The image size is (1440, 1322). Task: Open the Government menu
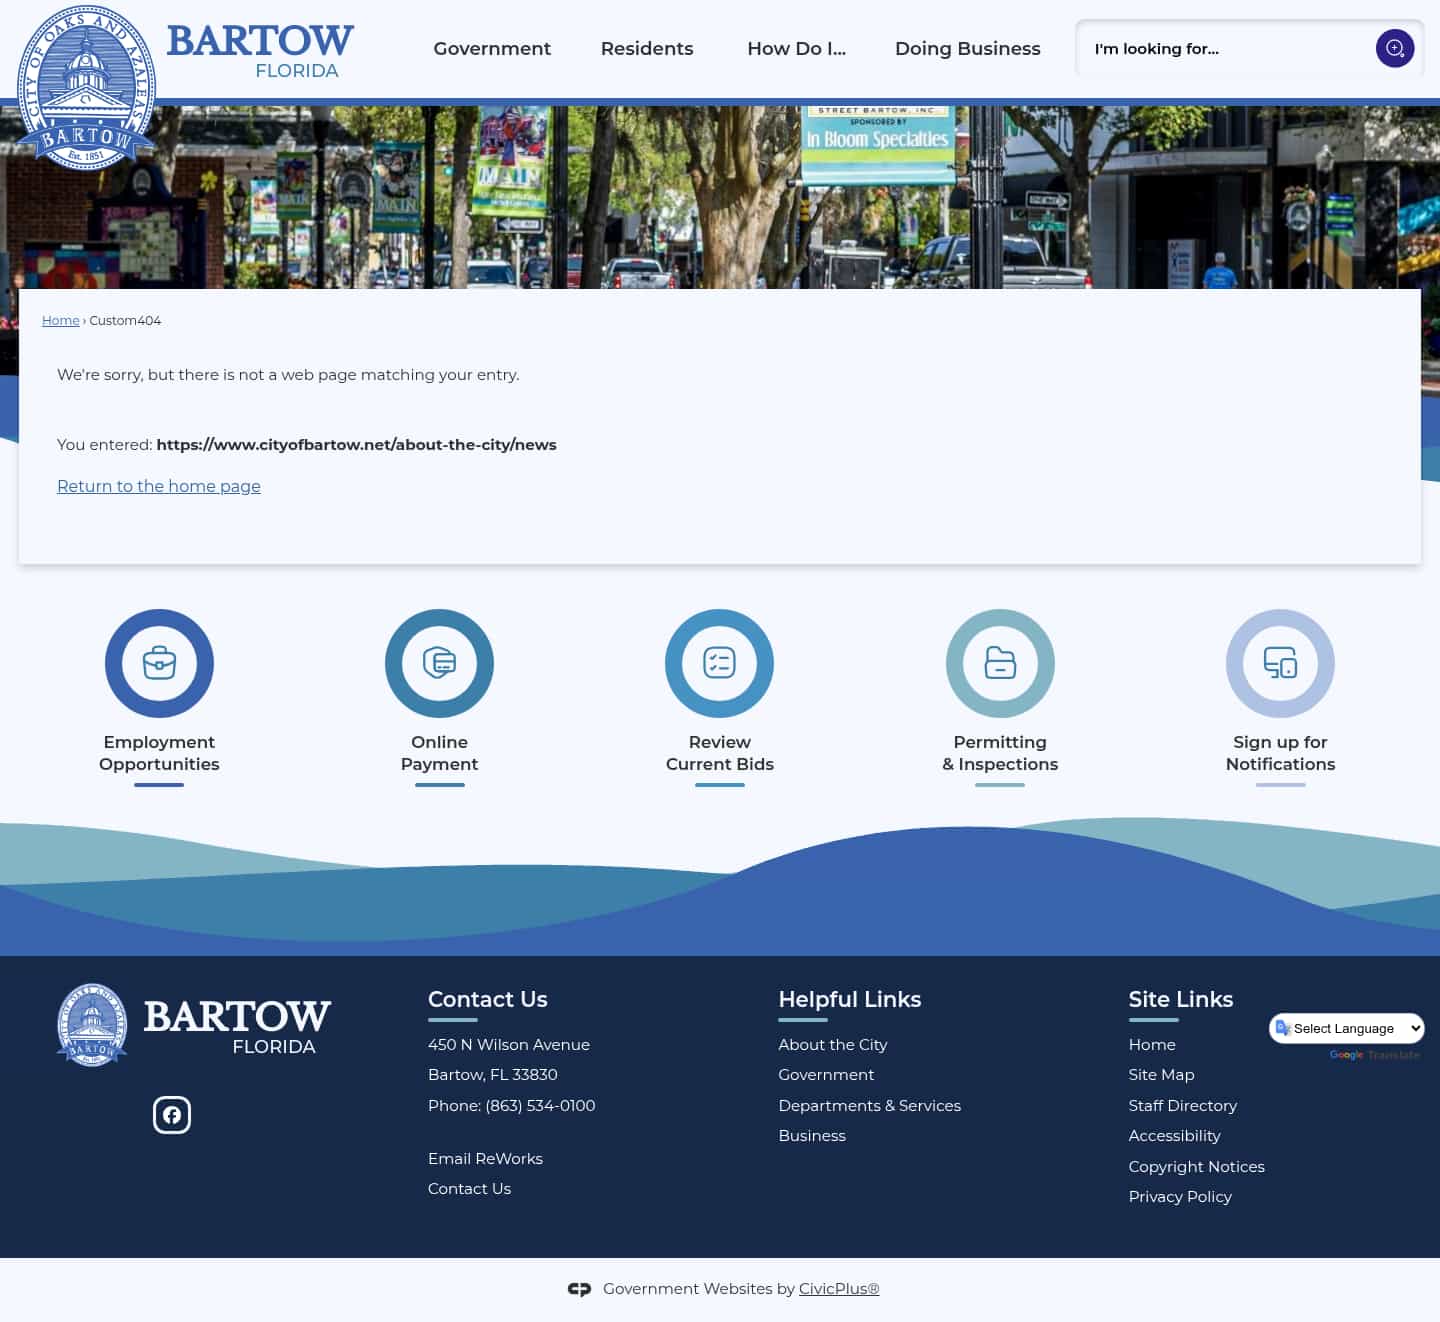pyautogui.click(x=491, y=48)
